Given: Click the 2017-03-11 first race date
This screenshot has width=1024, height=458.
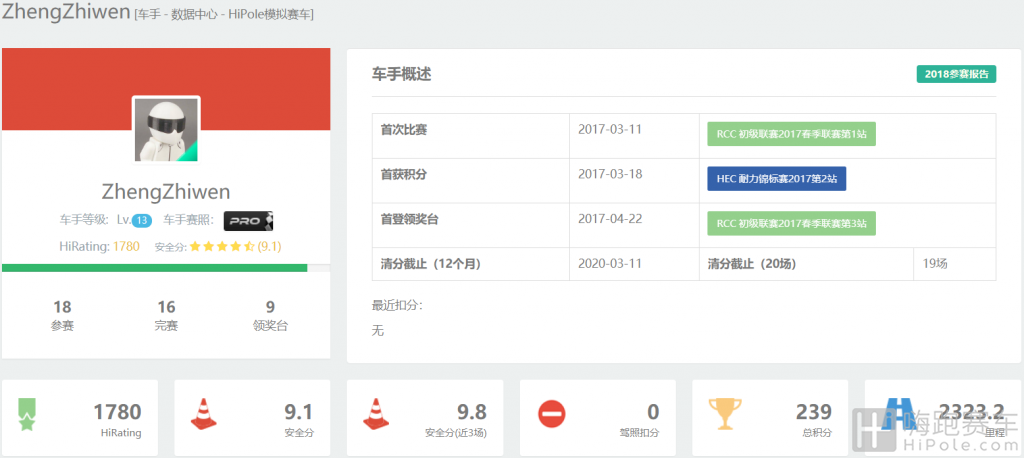Looking at the screenshot, I should click(x=610, y=129).
